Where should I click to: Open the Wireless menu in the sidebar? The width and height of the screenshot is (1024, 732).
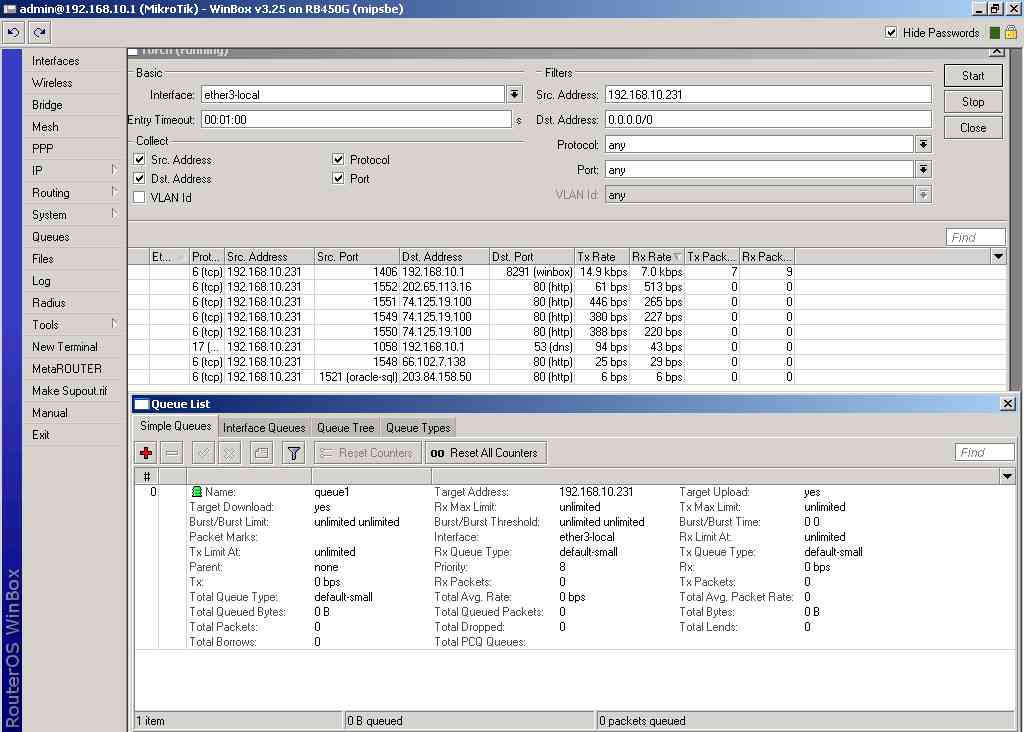[52, 83]
